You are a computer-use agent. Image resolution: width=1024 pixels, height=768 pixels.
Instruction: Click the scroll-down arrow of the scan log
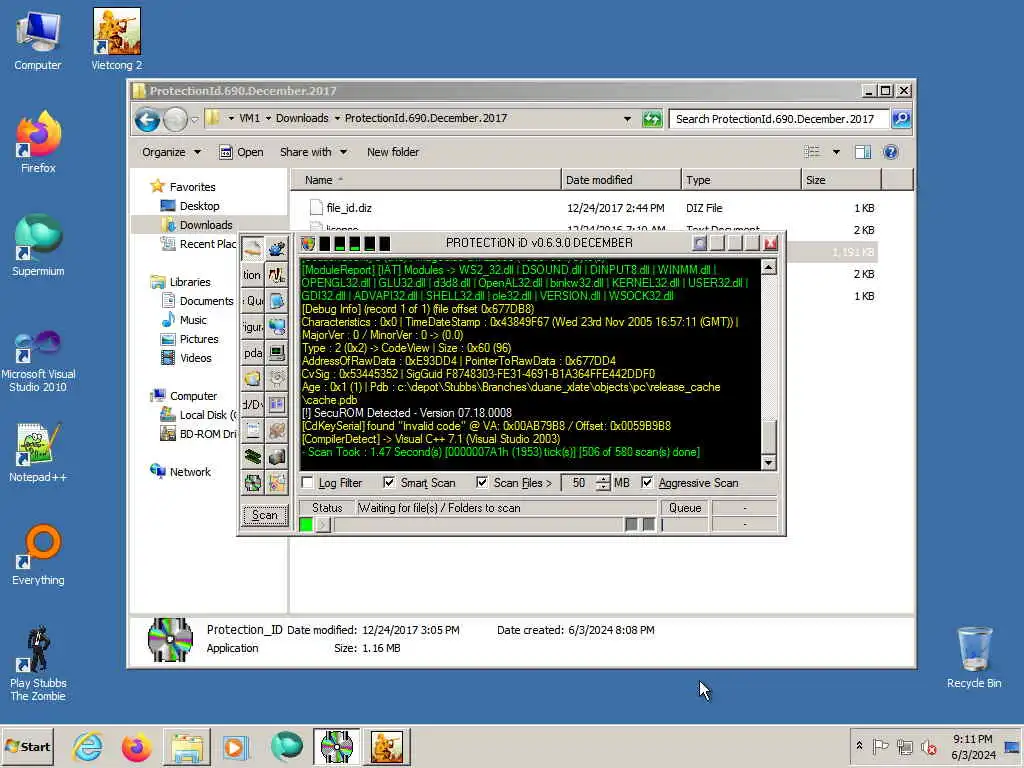(769, 462)
